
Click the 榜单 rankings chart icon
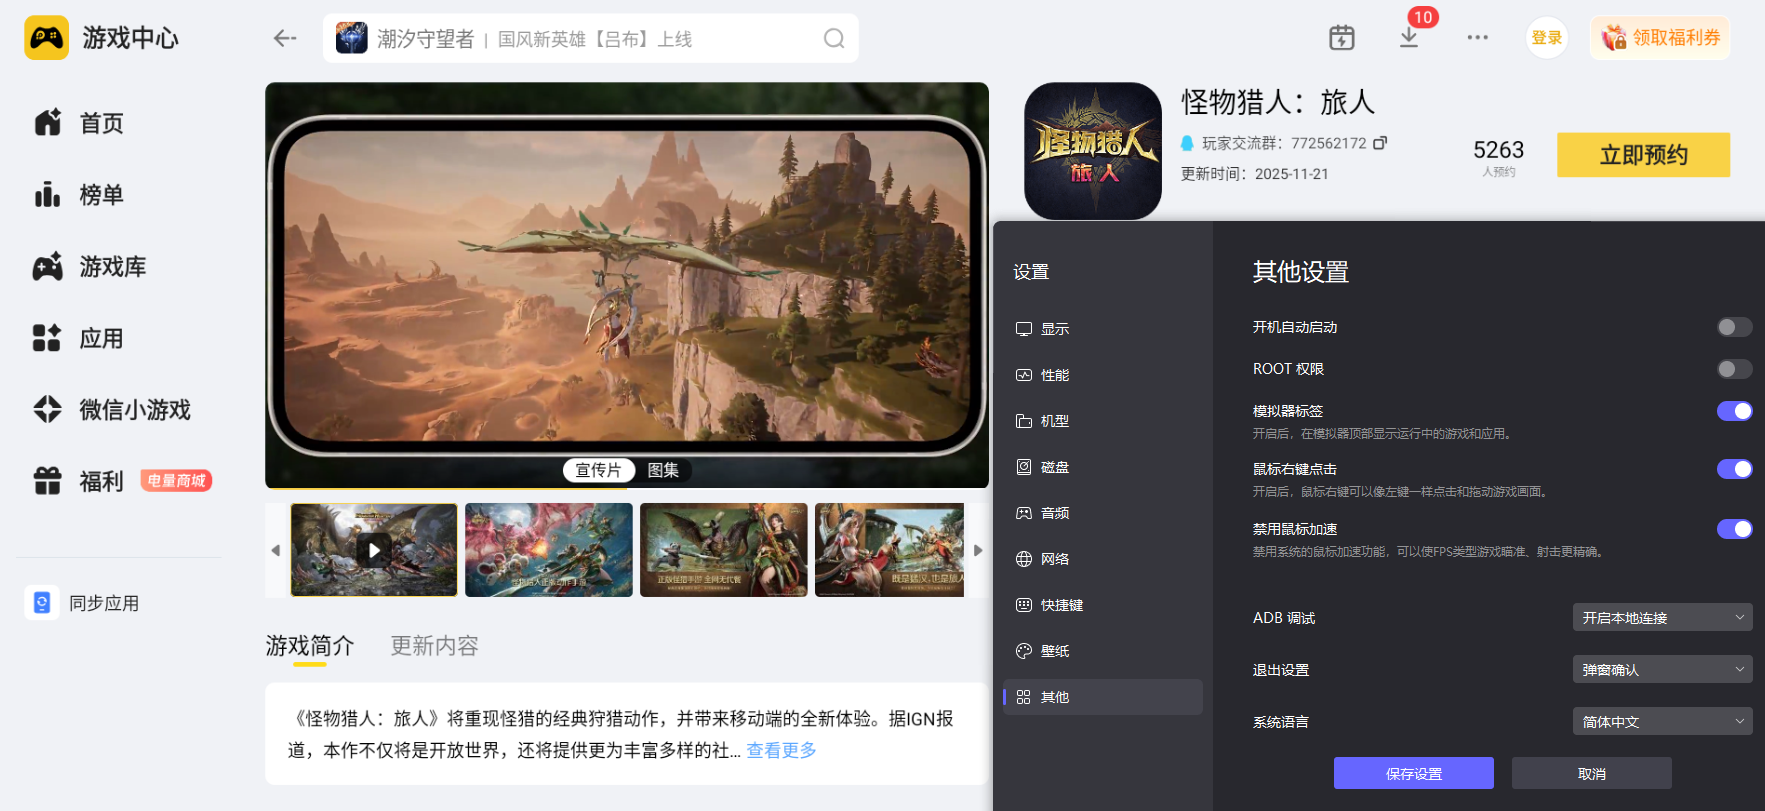[x=48, y=195]
